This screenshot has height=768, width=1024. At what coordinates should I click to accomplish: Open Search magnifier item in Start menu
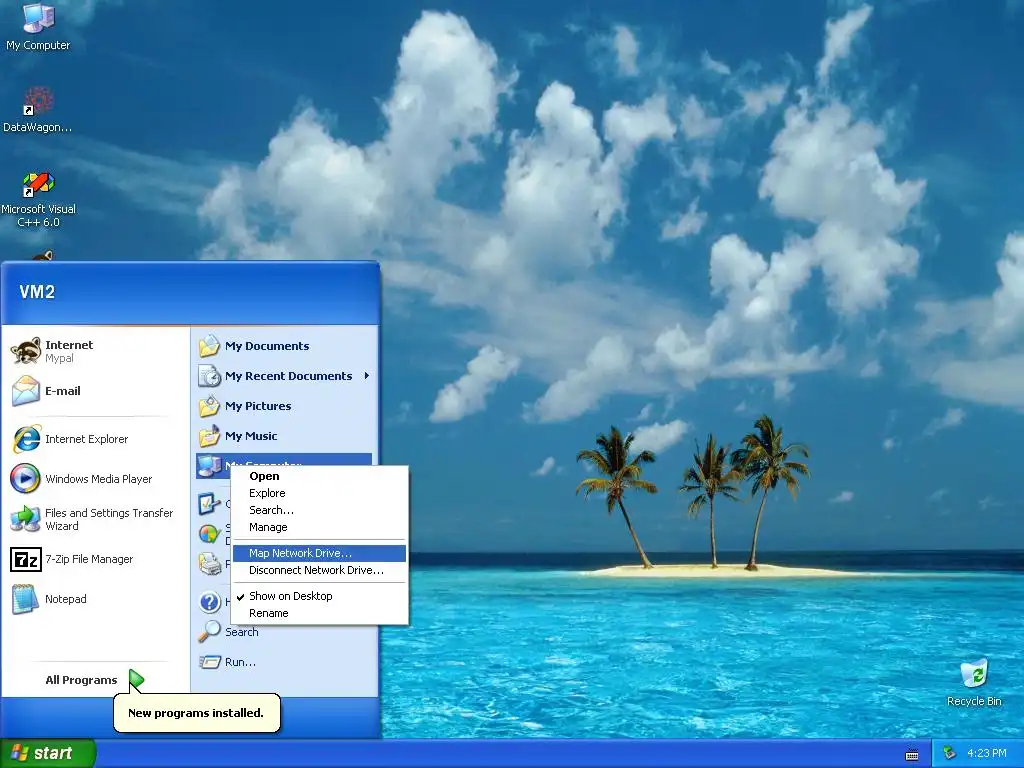tap(284, 632)
